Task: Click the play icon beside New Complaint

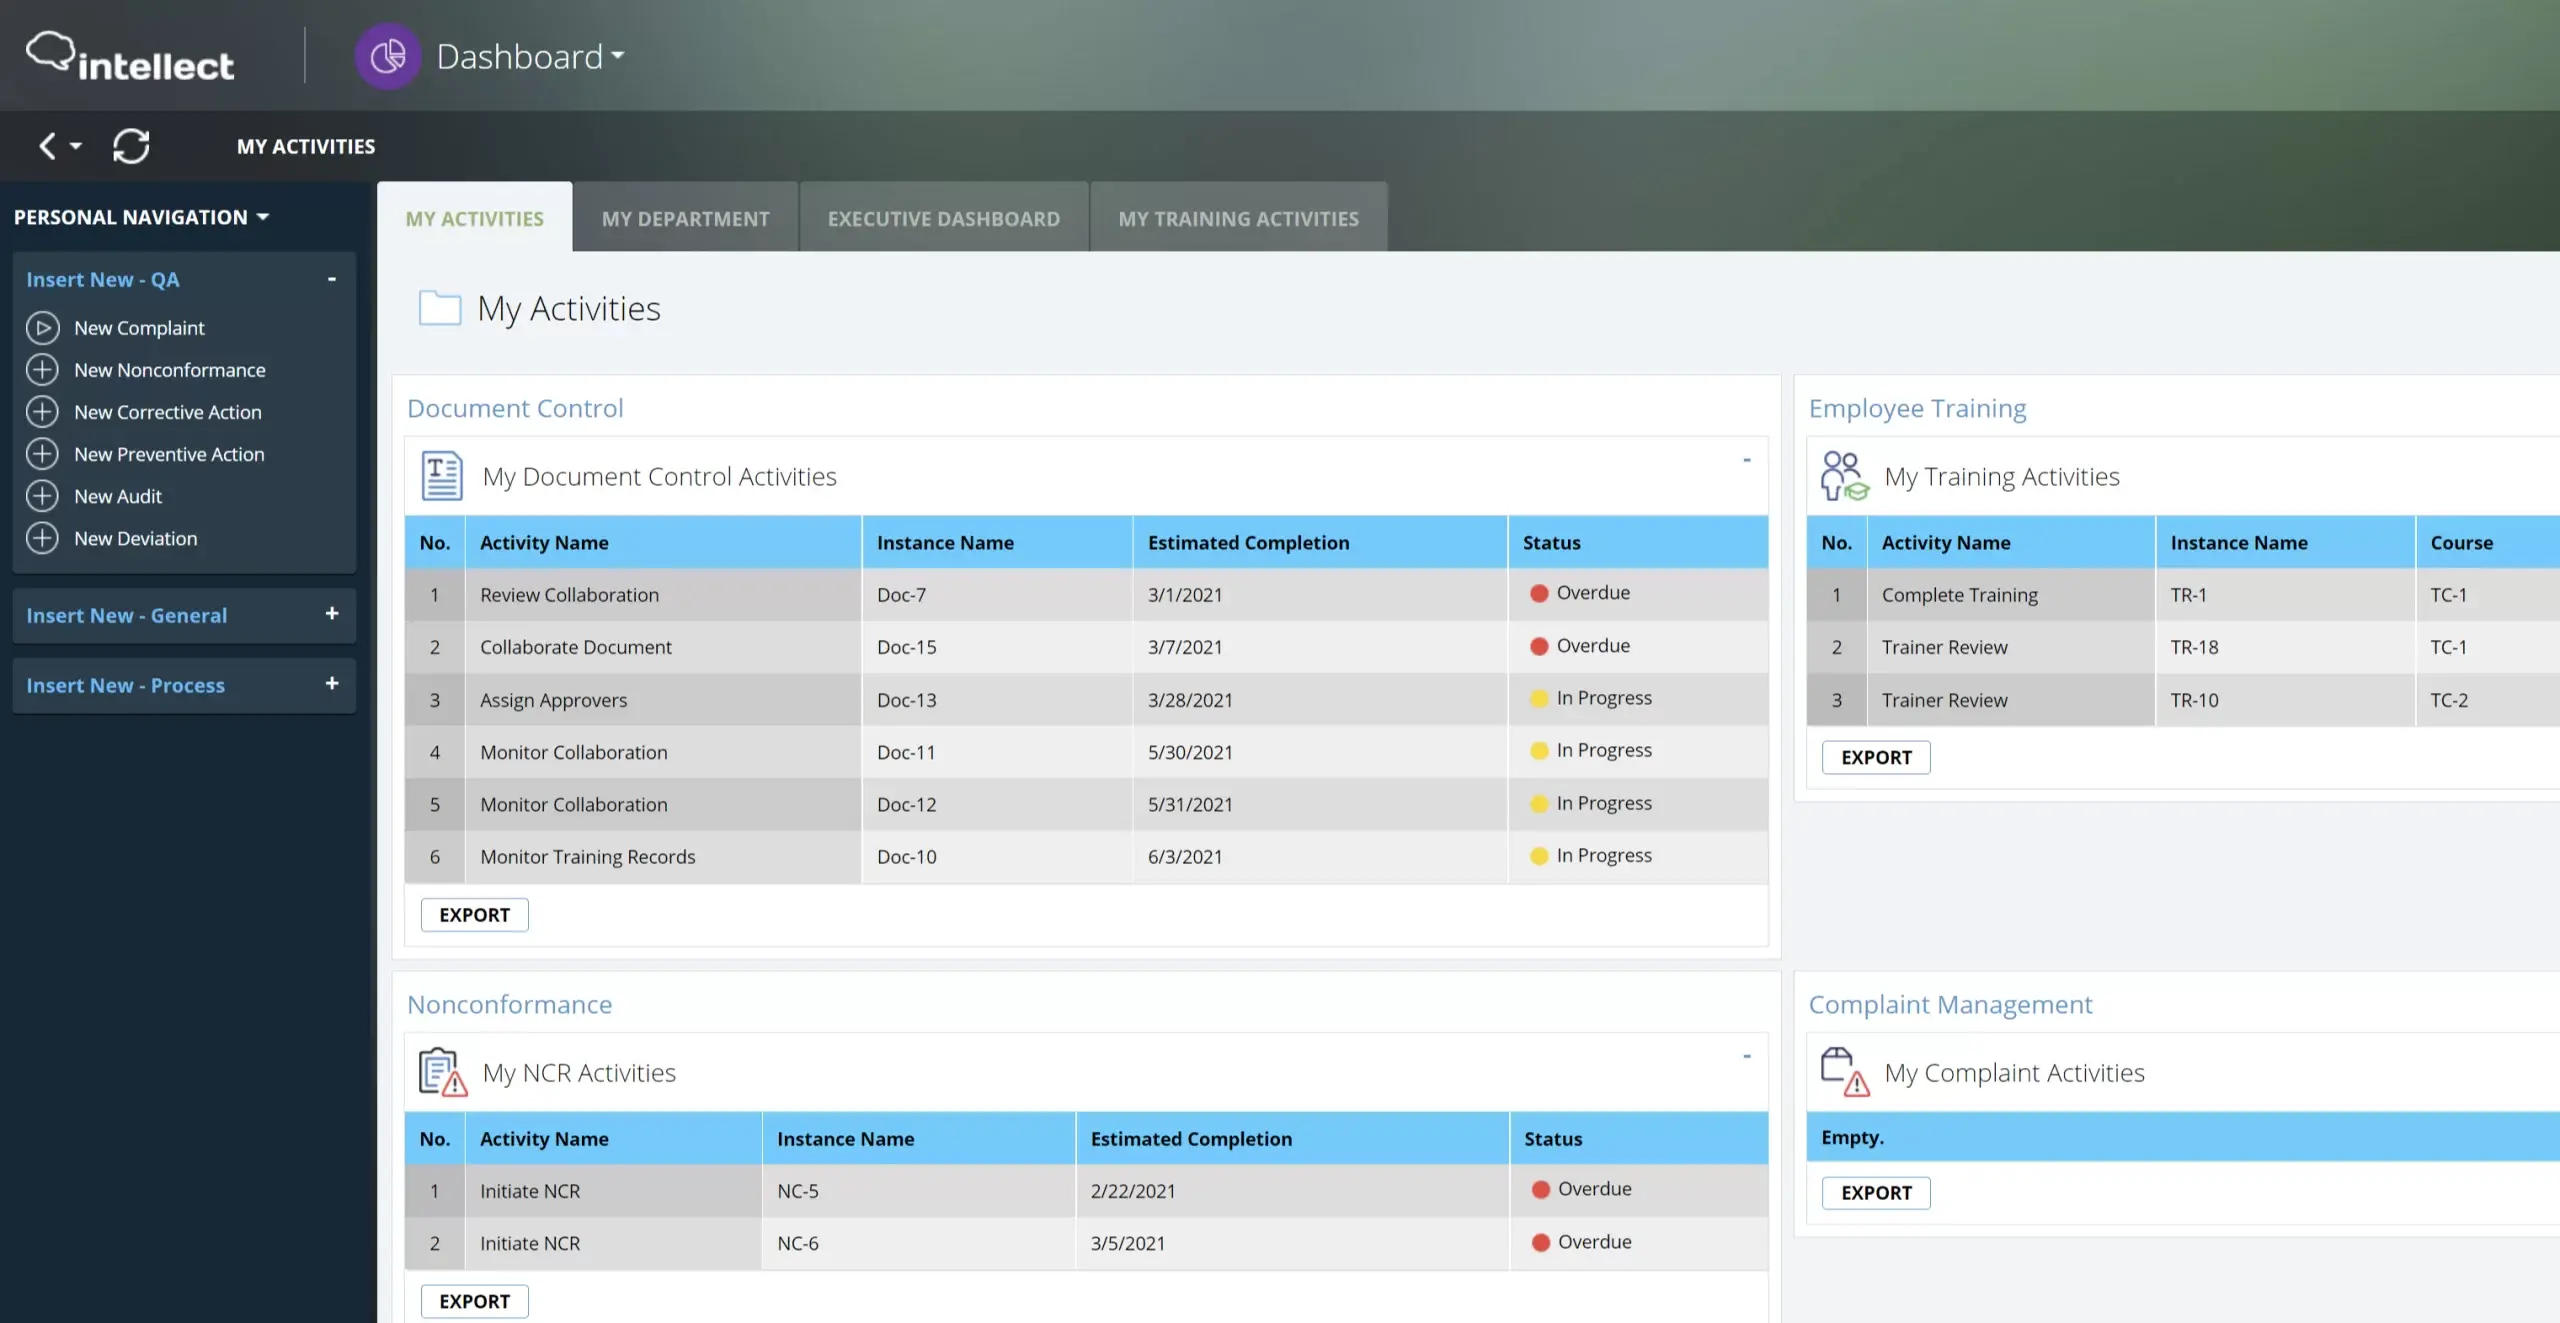Action: click(x=43, y=327)
